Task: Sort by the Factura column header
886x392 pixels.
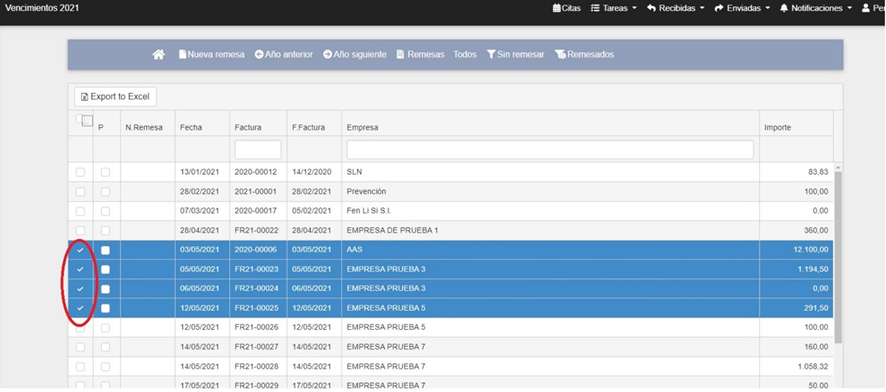Action: tap(248, 128)
